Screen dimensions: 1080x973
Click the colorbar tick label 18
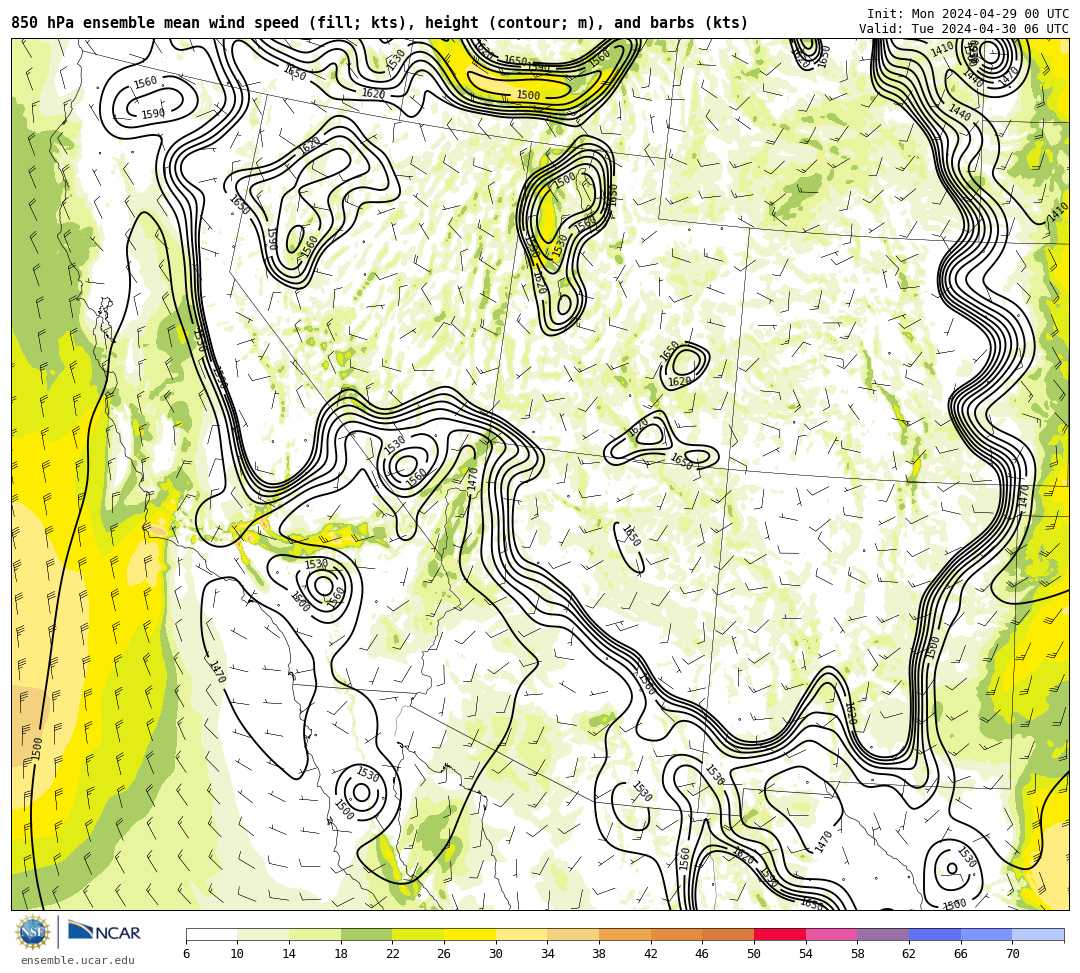coord(341,954)
